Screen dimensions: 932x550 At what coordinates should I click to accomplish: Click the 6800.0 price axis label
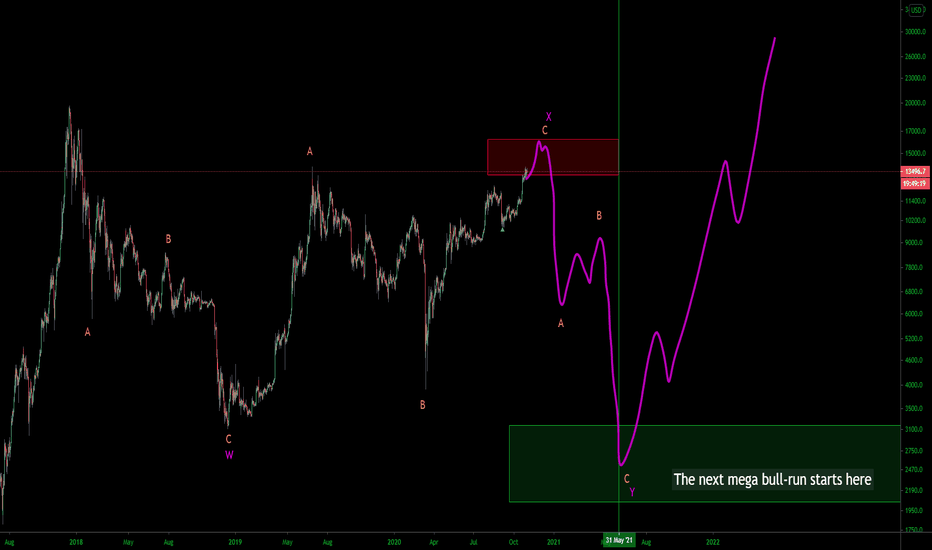tap(915, 292)
